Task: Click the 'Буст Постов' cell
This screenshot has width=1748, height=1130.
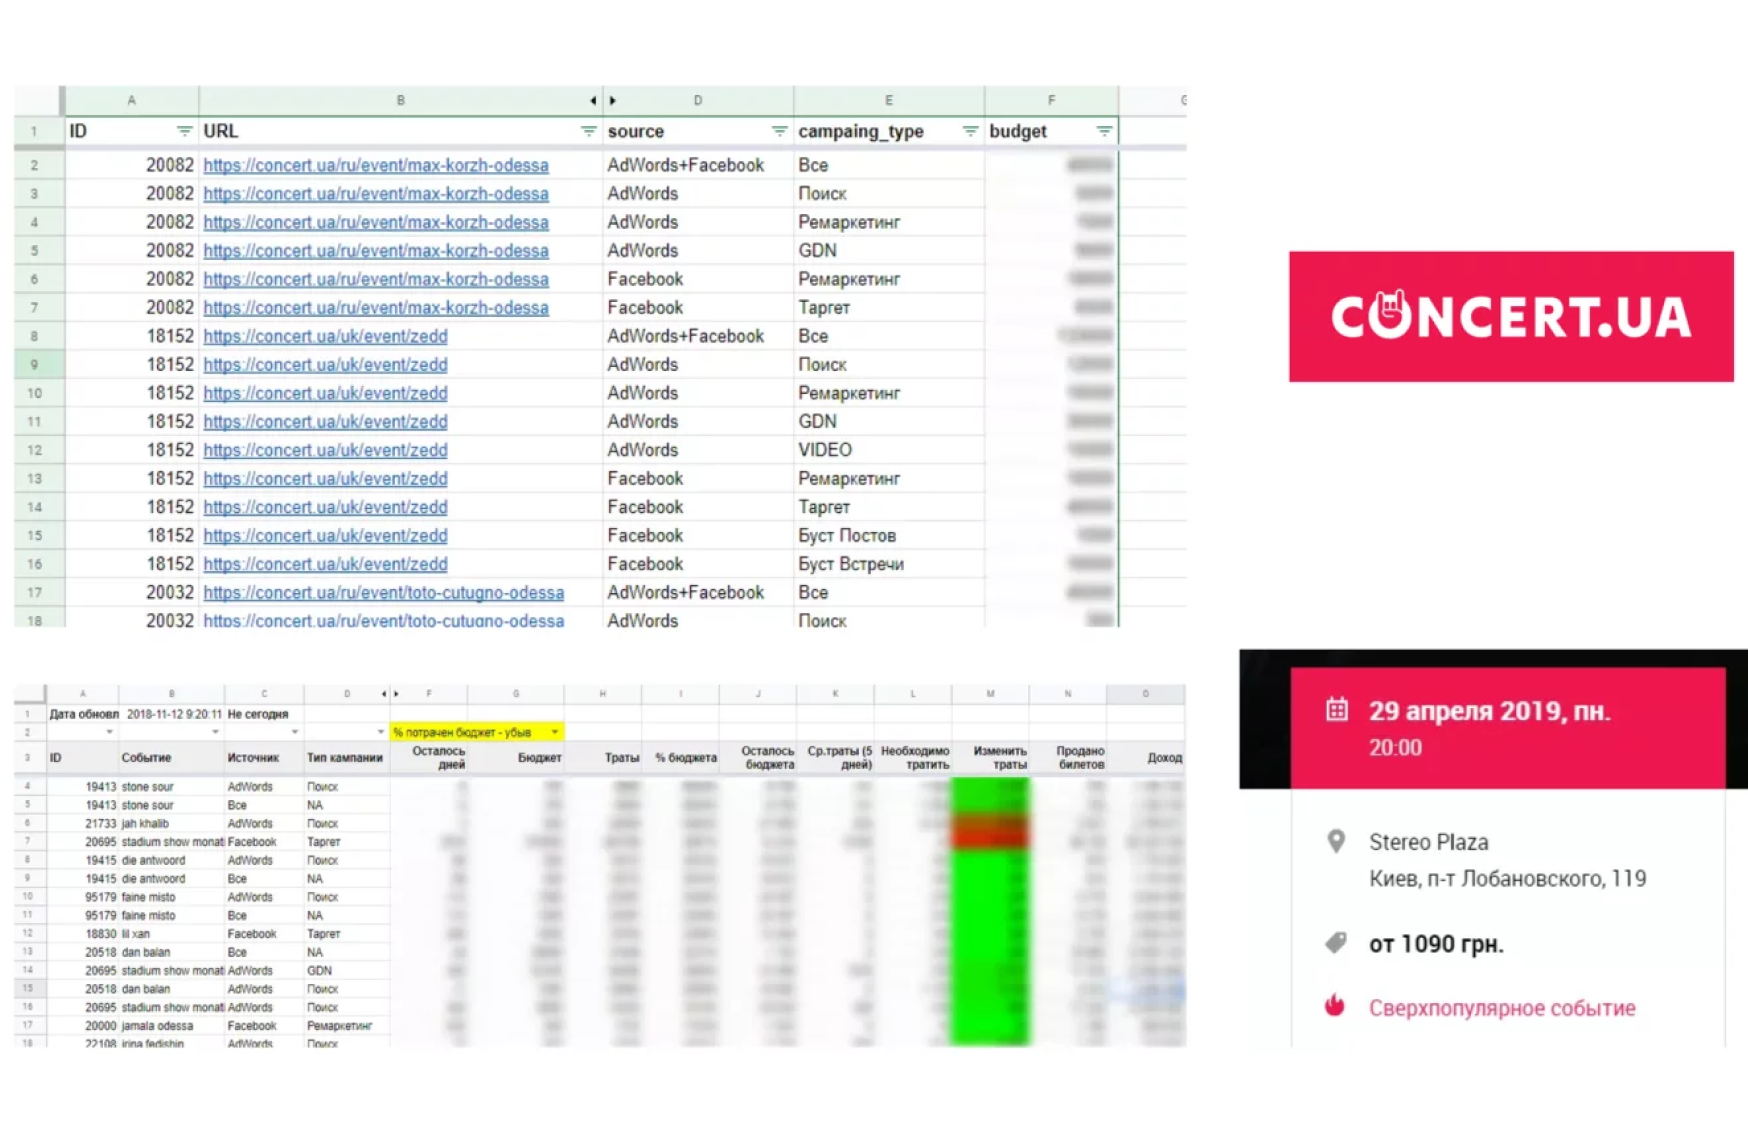Action: click(x=888, y=535)
